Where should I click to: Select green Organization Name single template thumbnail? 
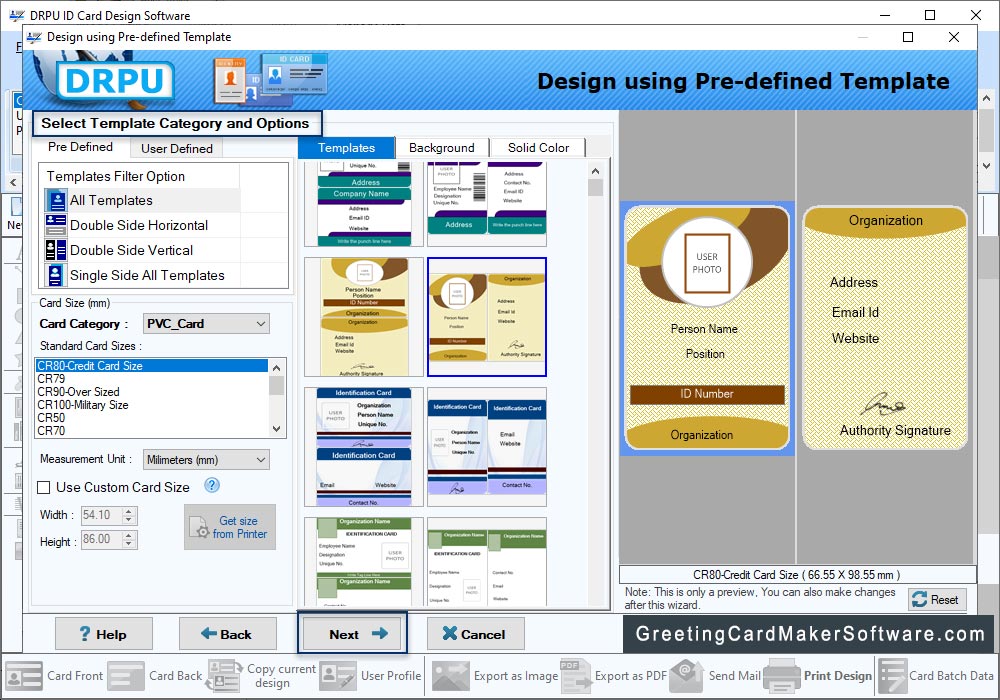click(x=364, y=562)
